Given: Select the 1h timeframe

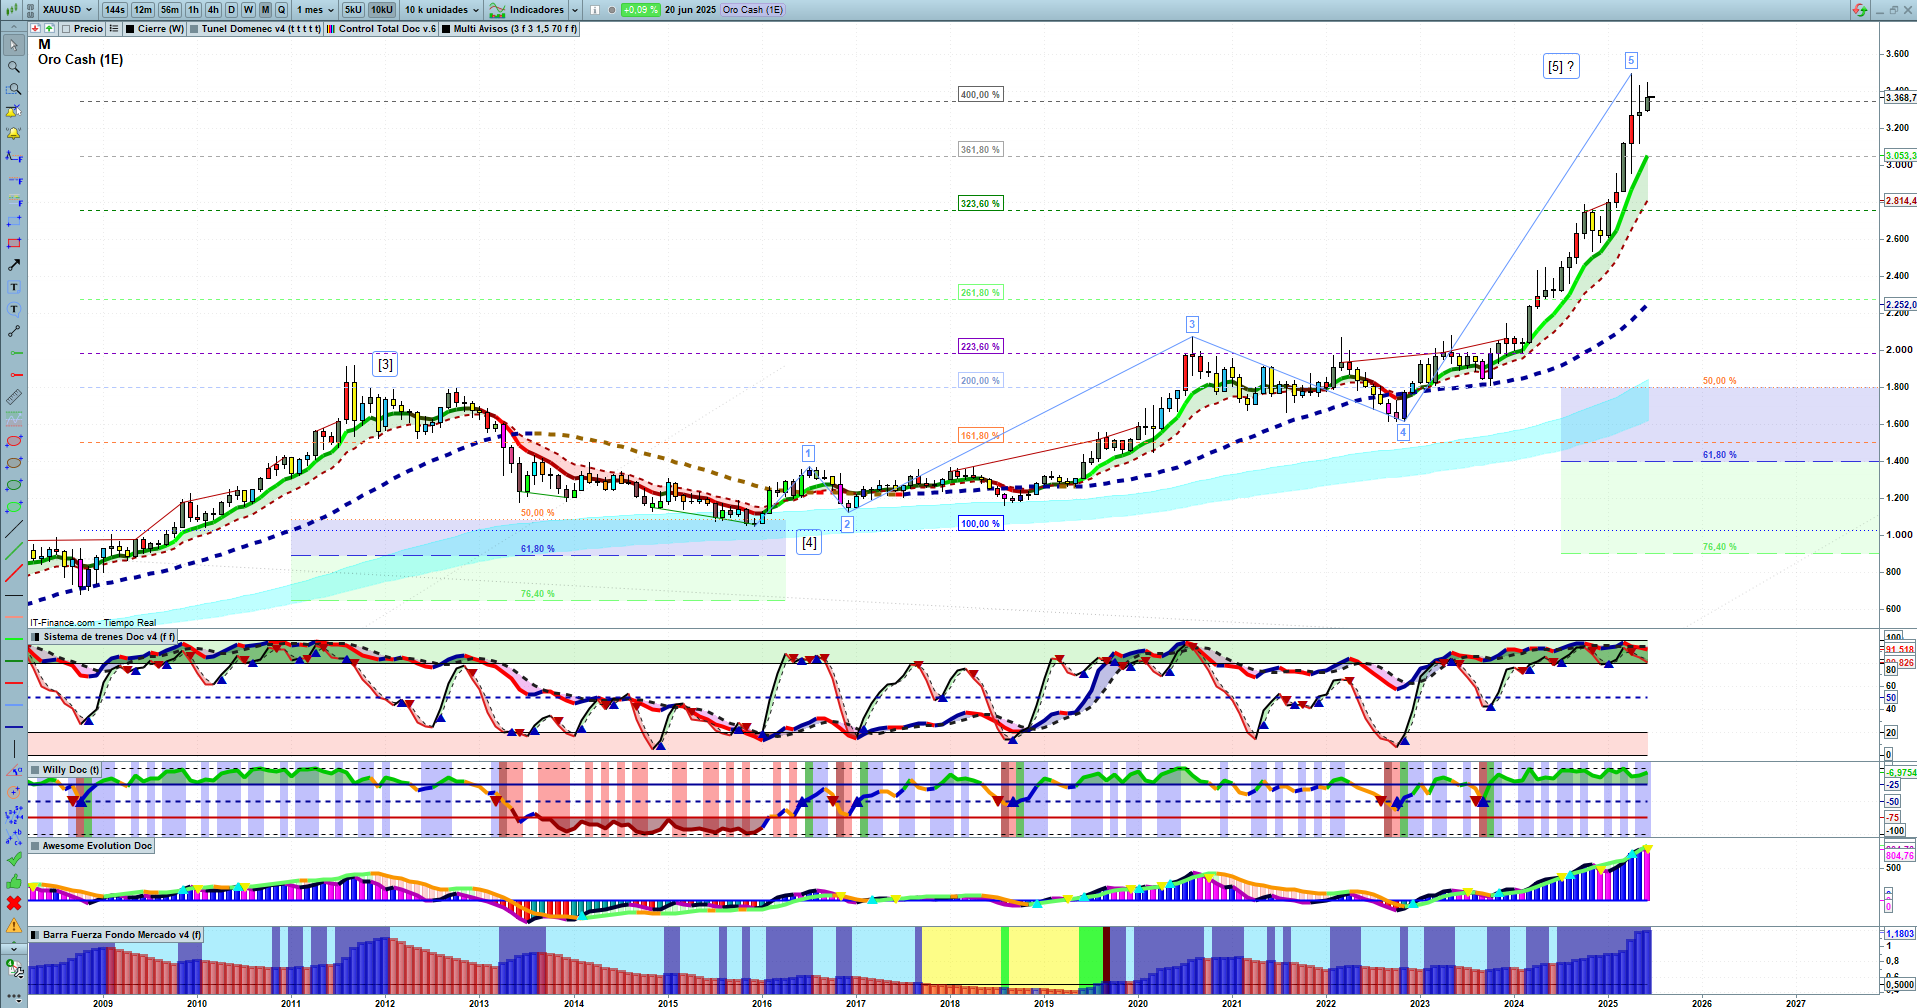Looking at the screenshot, I should point(194,10).
